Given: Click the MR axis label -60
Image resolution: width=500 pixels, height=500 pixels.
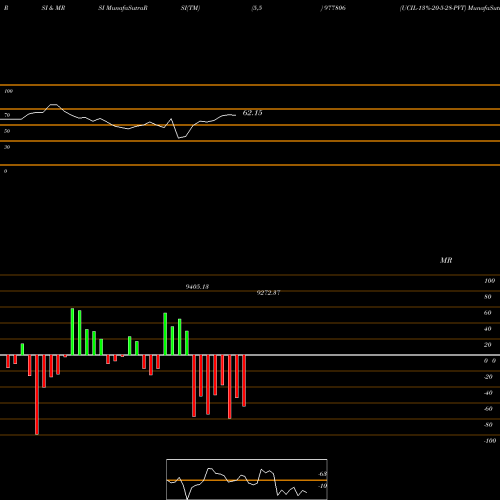Looking at the screenshot, I should [x=488, y=409].
